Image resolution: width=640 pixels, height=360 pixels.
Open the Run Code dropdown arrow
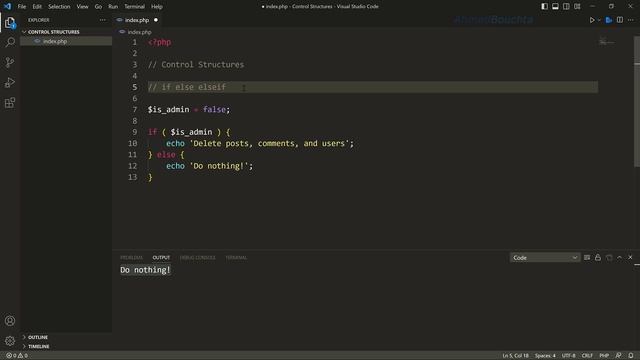(599, 20)
